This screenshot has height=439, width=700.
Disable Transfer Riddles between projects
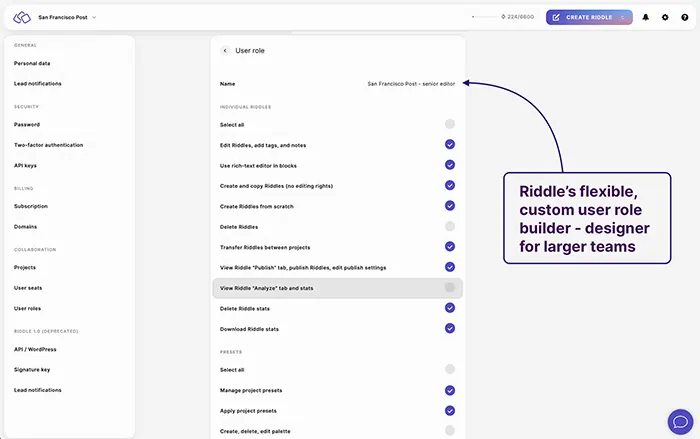[x=450, y=247]
